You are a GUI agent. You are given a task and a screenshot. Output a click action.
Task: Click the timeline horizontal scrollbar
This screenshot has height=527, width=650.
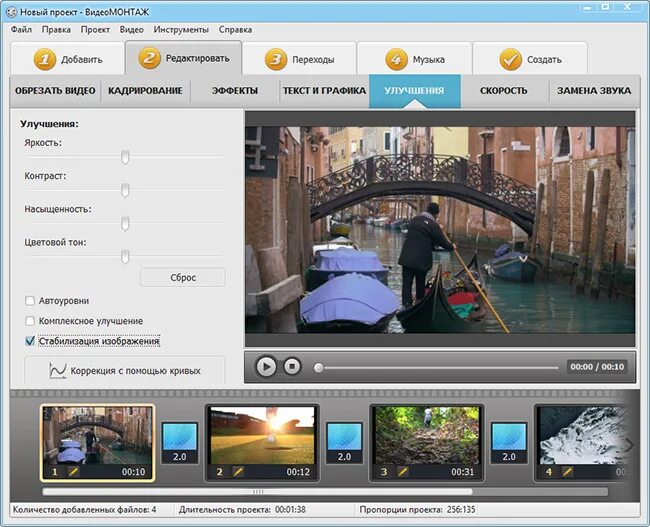[257, 491]
